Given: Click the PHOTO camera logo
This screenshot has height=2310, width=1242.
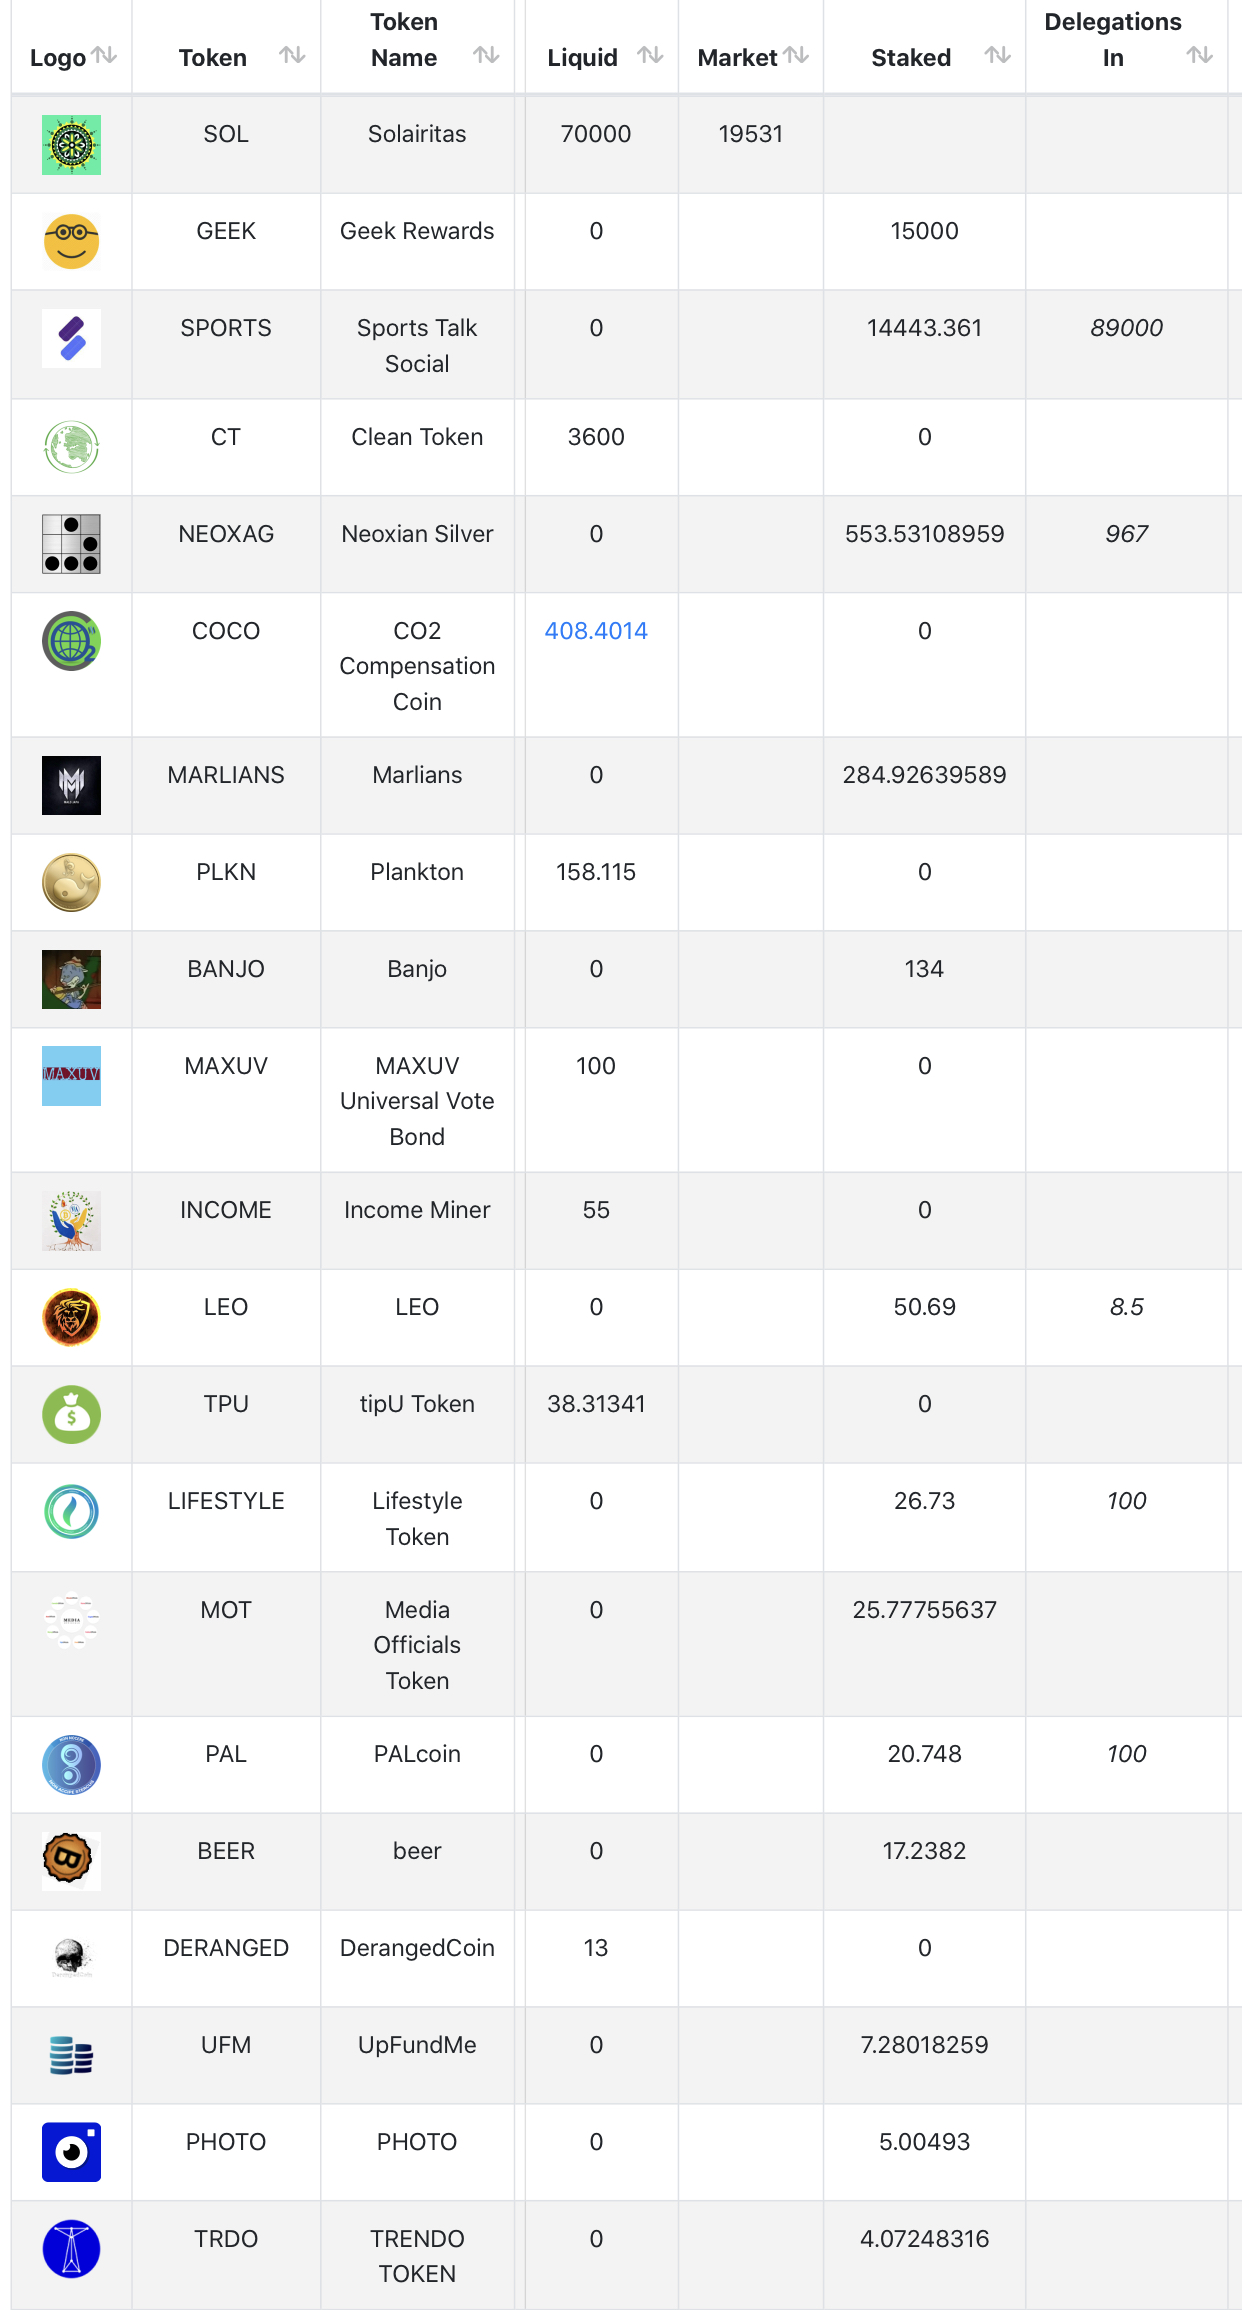Looking at the screenshot, I should (x=71, y=2152).
